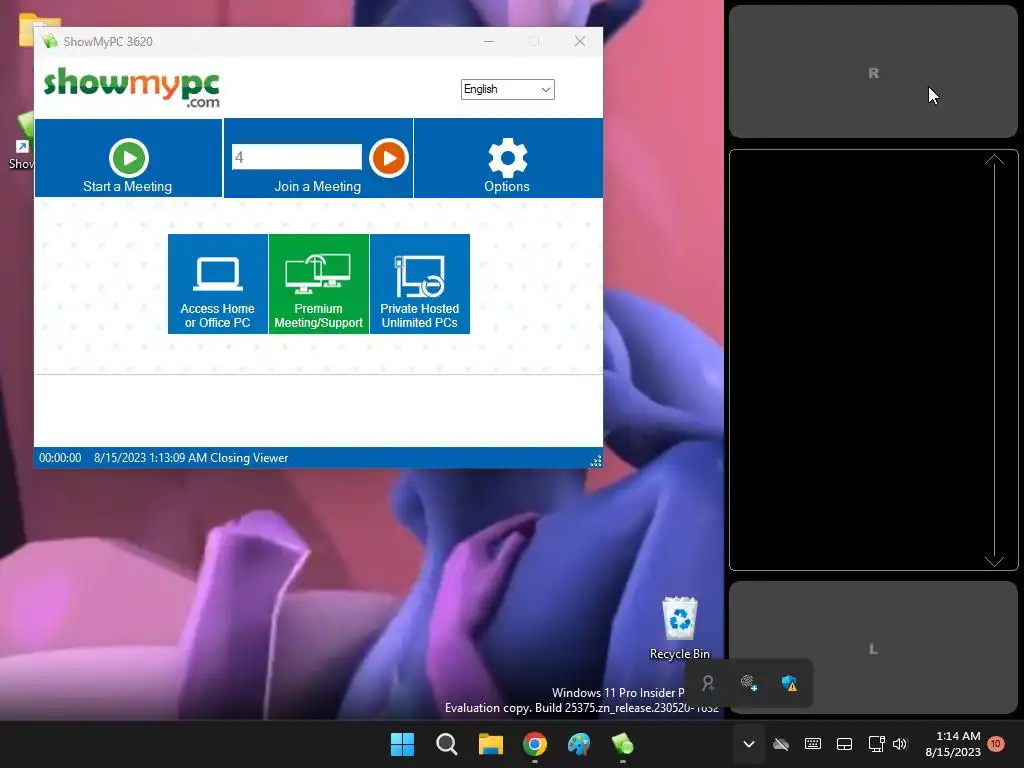Viewport: 1024px width, 768px height.
Task: Expand the English language dropdown
Action: point(507,89)
